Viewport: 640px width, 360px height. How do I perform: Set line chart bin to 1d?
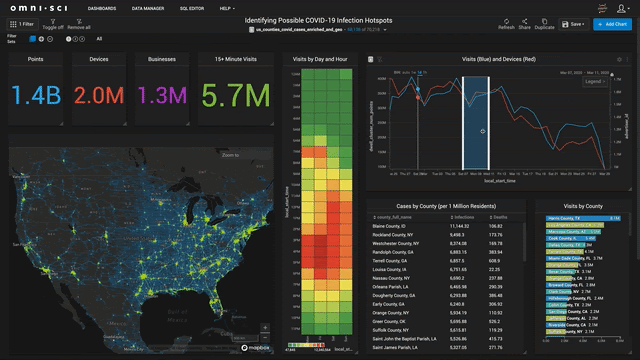(x=419, y=73)
